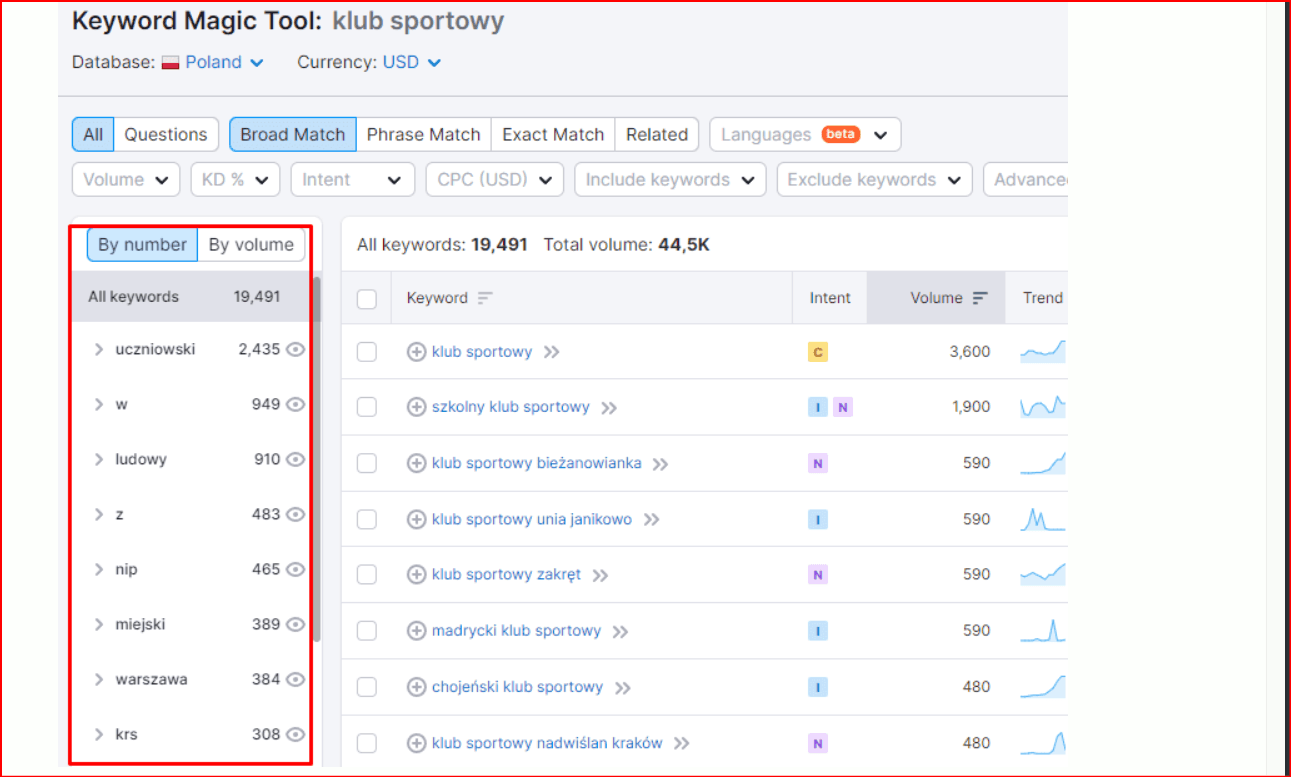Click double-arrow icon next to chojeński klub sportowy
Screen dimensions: 1291x777
click(x=623, y=688)
